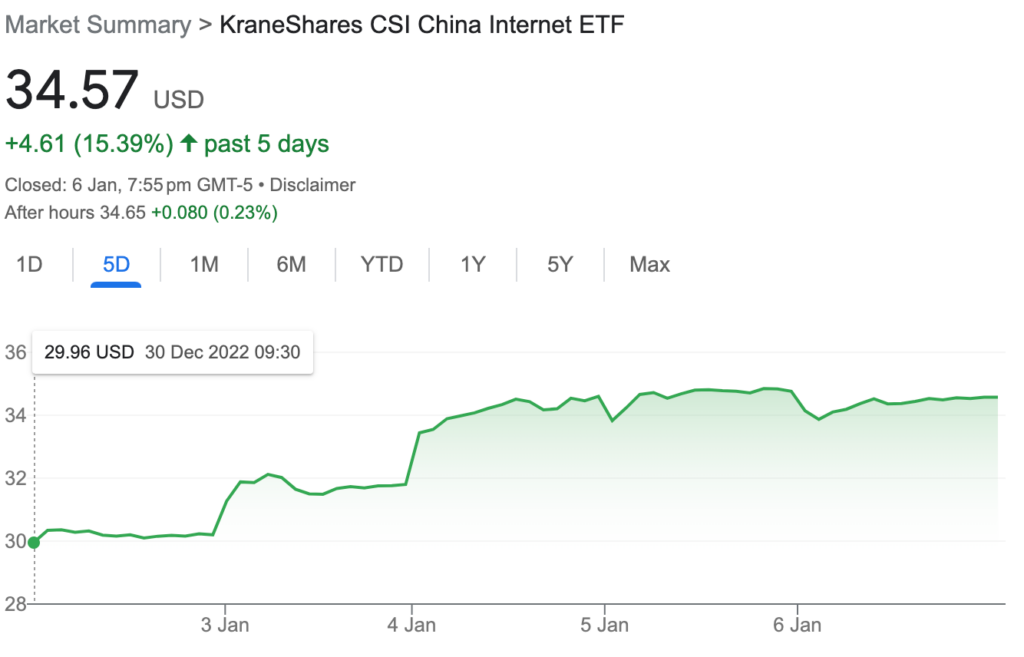Click the green up arrow icon
The height and width of the screenshot is (657, 1024).
pyautogui.click(x=188, y=144)
